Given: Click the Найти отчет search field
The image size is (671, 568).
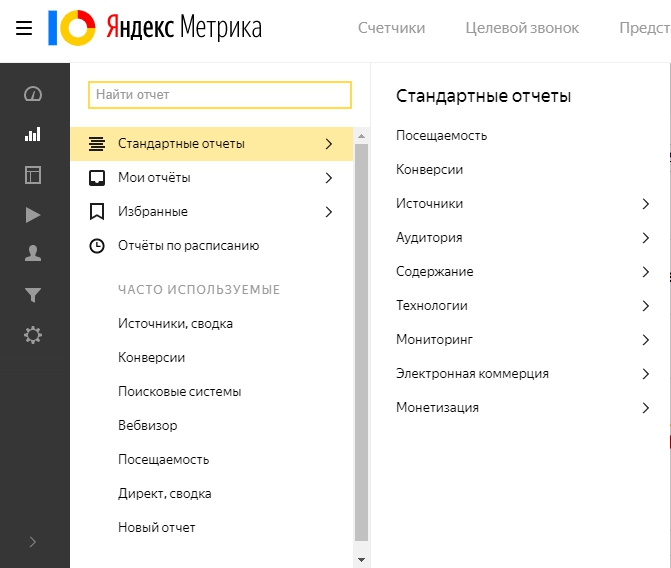Looking at the screenshot, I should [220, 95].
